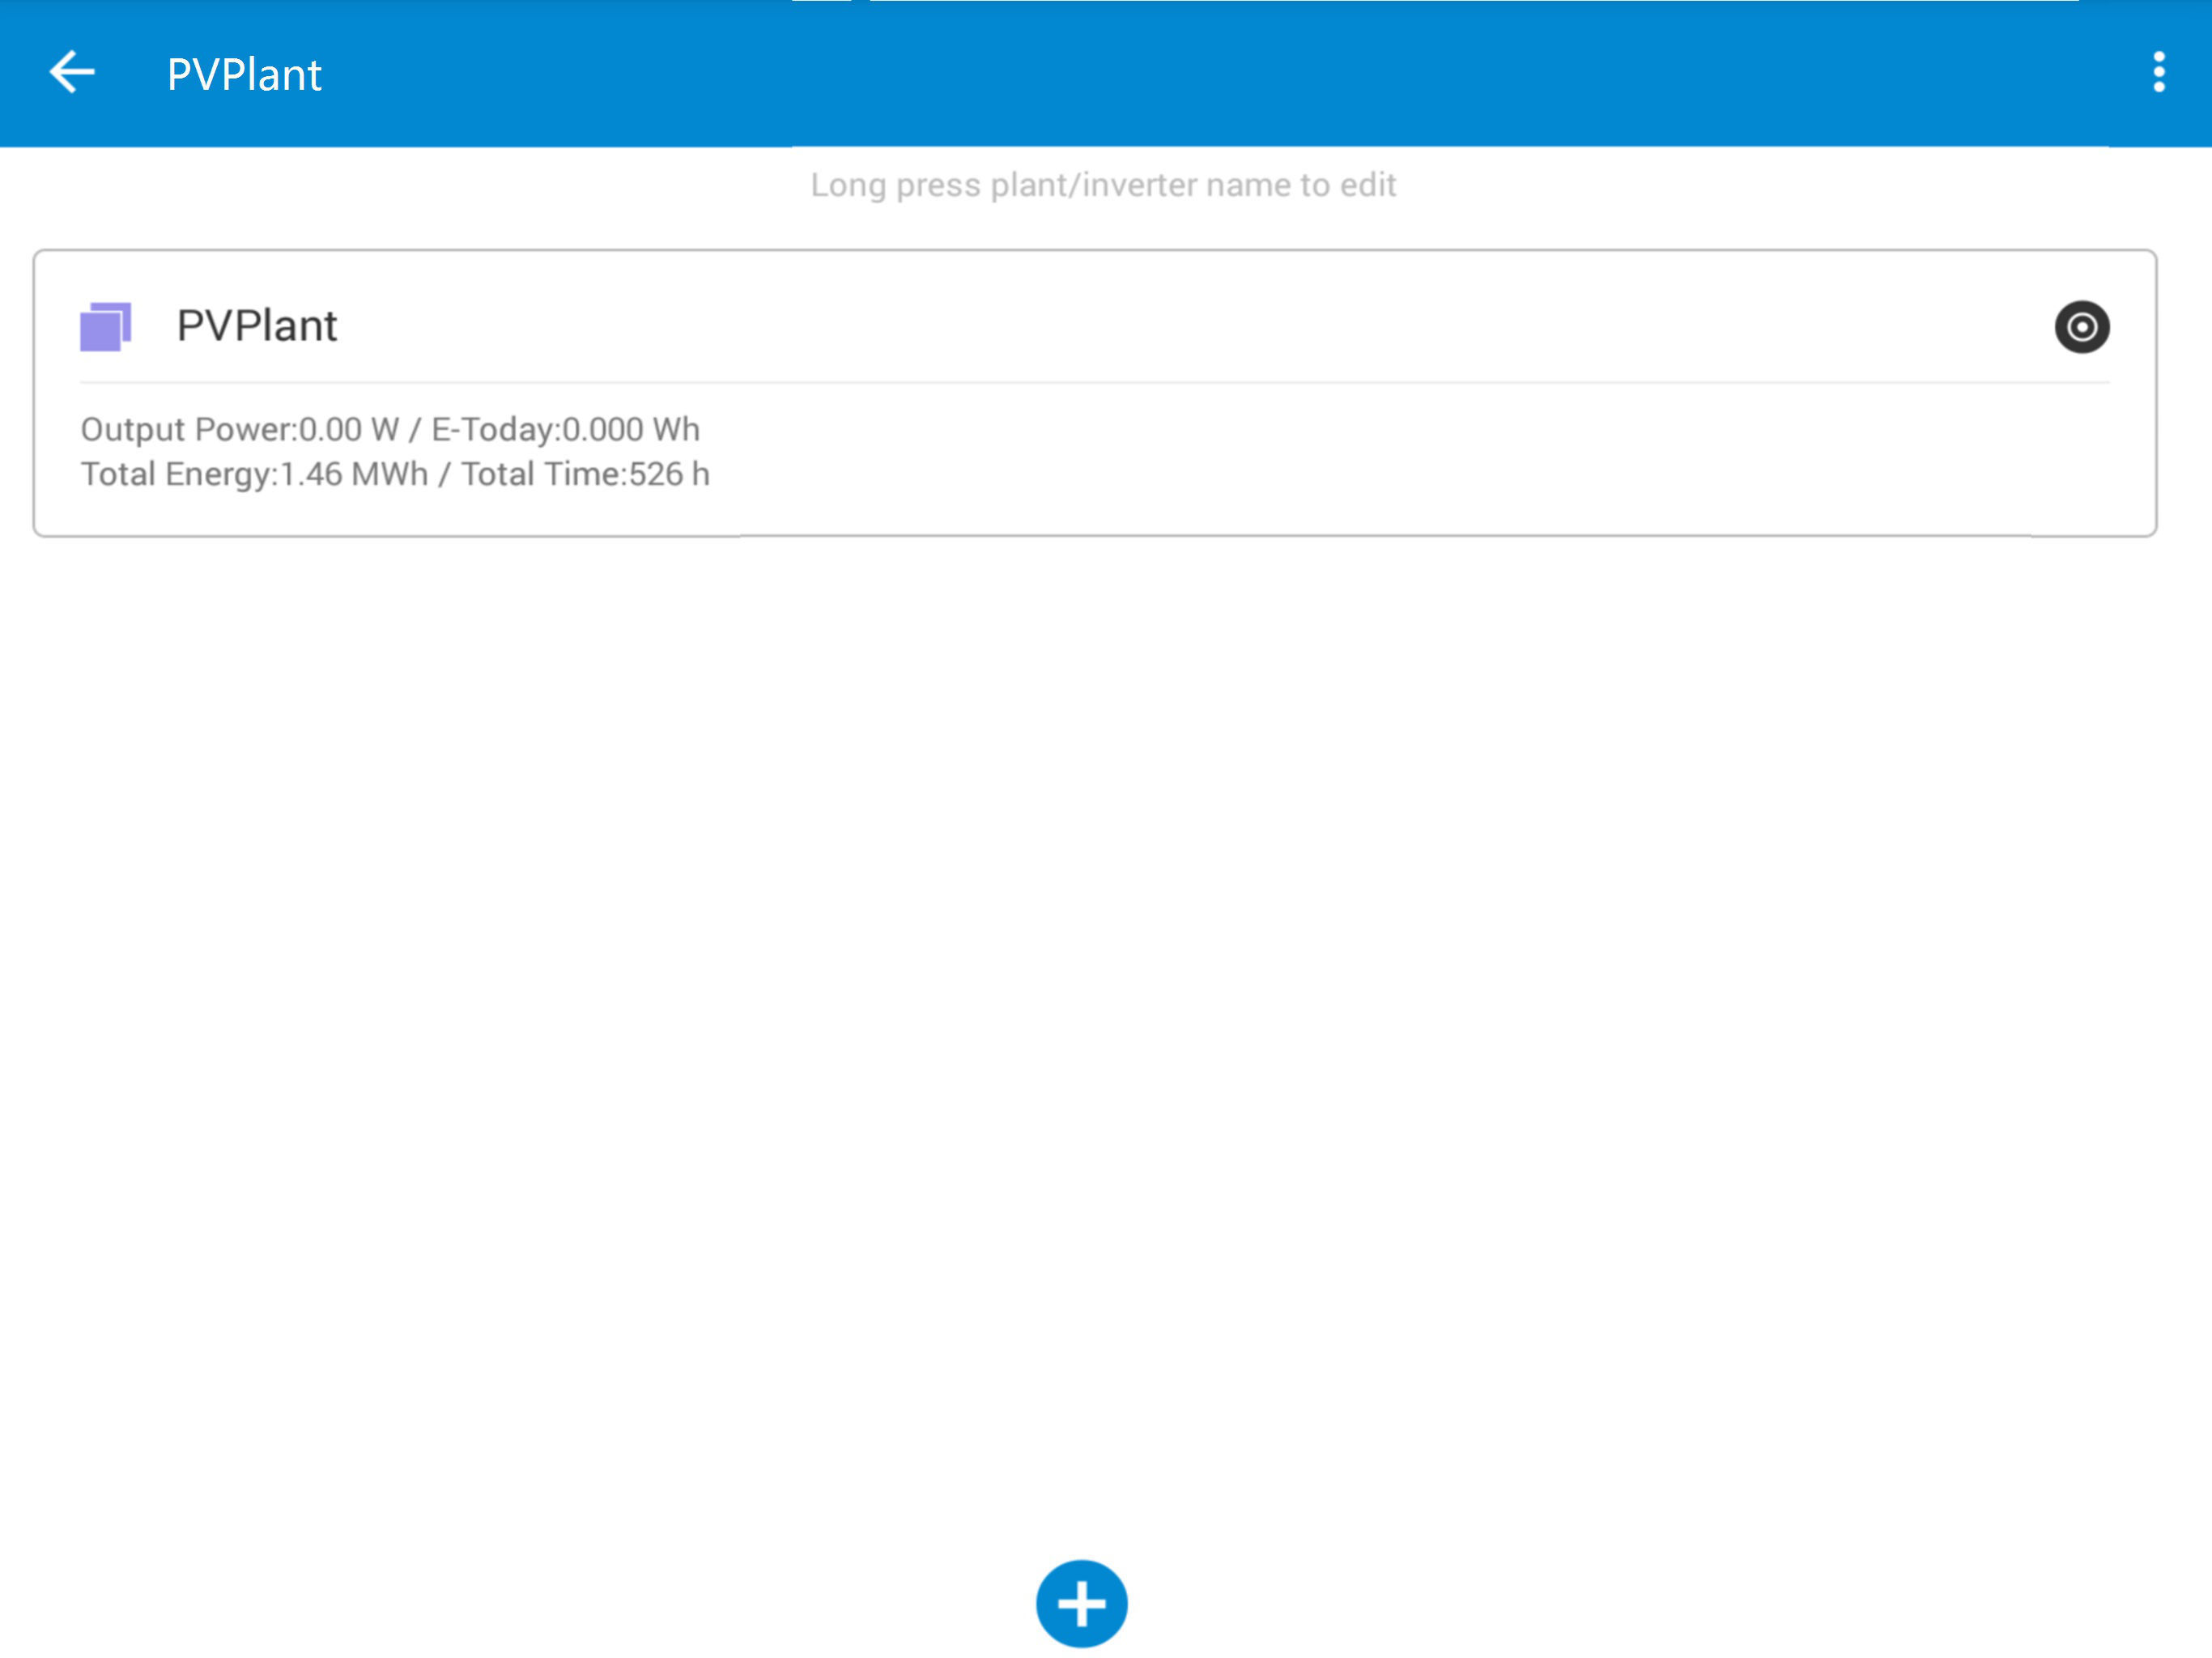Click the Output Power 0.00 W reading
This screenshot has height=1658, width=2212.
click(x=240, y=429)
